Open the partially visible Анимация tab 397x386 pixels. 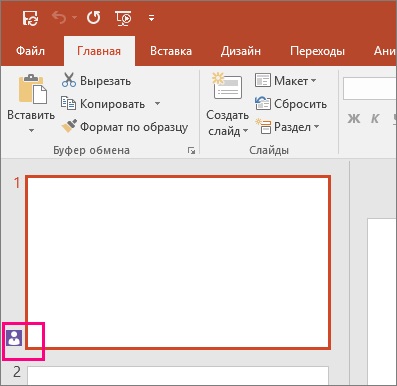point(385,51)
